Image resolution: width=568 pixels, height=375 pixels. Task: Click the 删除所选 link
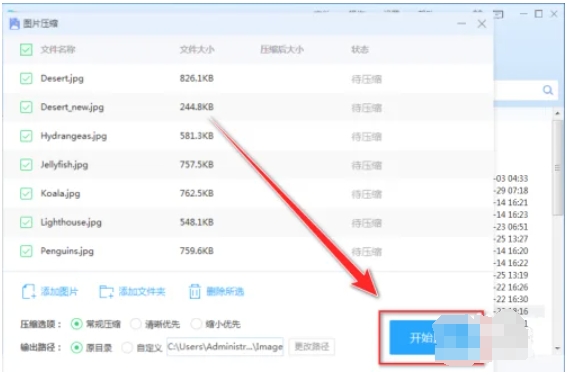coord(225,291)
